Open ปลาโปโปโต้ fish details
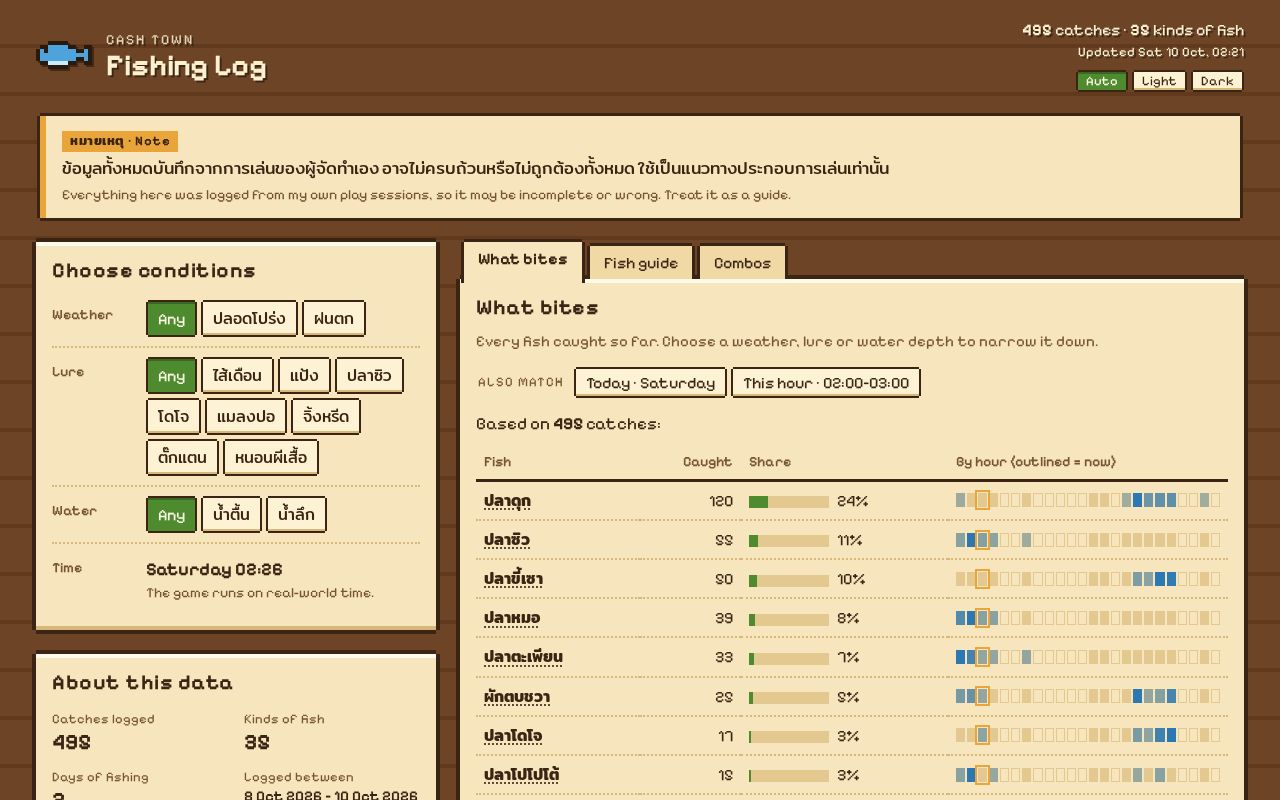Viewport: 1280px width, 800px height. (x=521, y=775)
